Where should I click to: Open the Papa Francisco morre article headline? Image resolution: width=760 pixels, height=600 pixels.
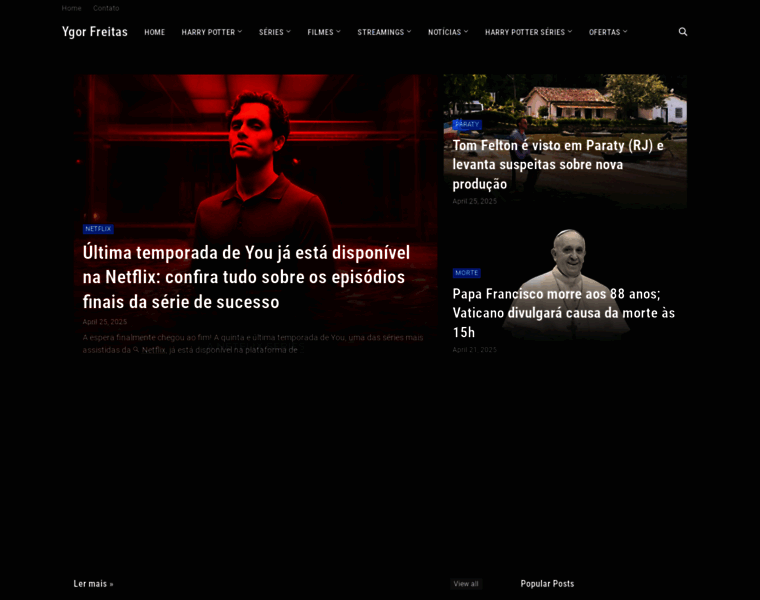pyautogui.click(x=564, y=313)
